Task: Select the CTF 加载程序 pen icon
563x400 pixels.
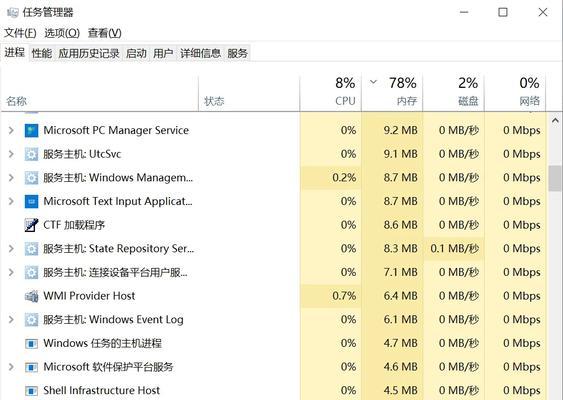Action: (x=31, y=225)
